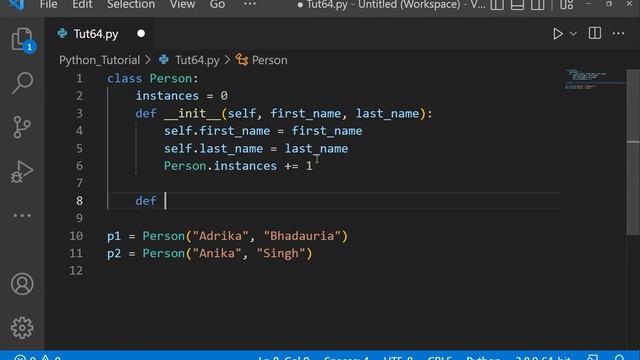Image resolution: width=640 pixels, height=360 pixels.
Task: Click the '__init__' method name
Action: (192, 113)
